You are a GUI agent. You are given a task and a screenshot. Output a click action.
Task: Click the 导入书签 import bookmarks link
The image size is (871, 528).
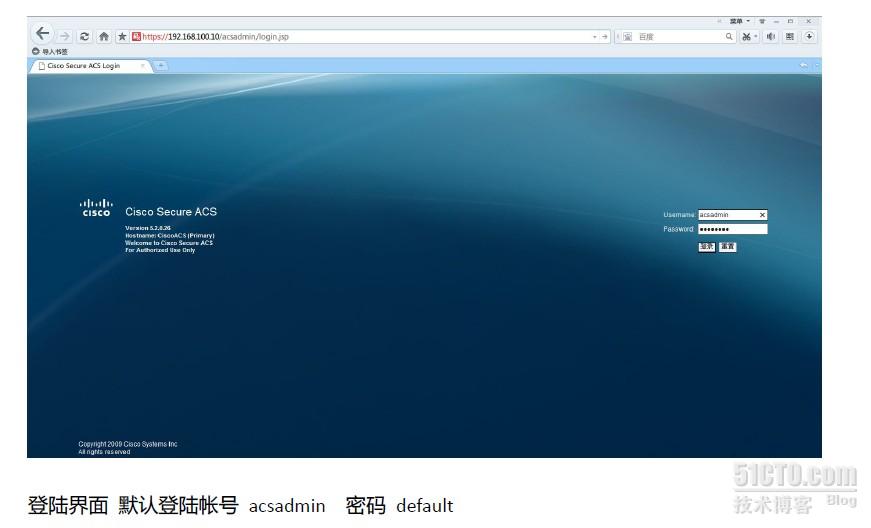(x=50, y=51)
